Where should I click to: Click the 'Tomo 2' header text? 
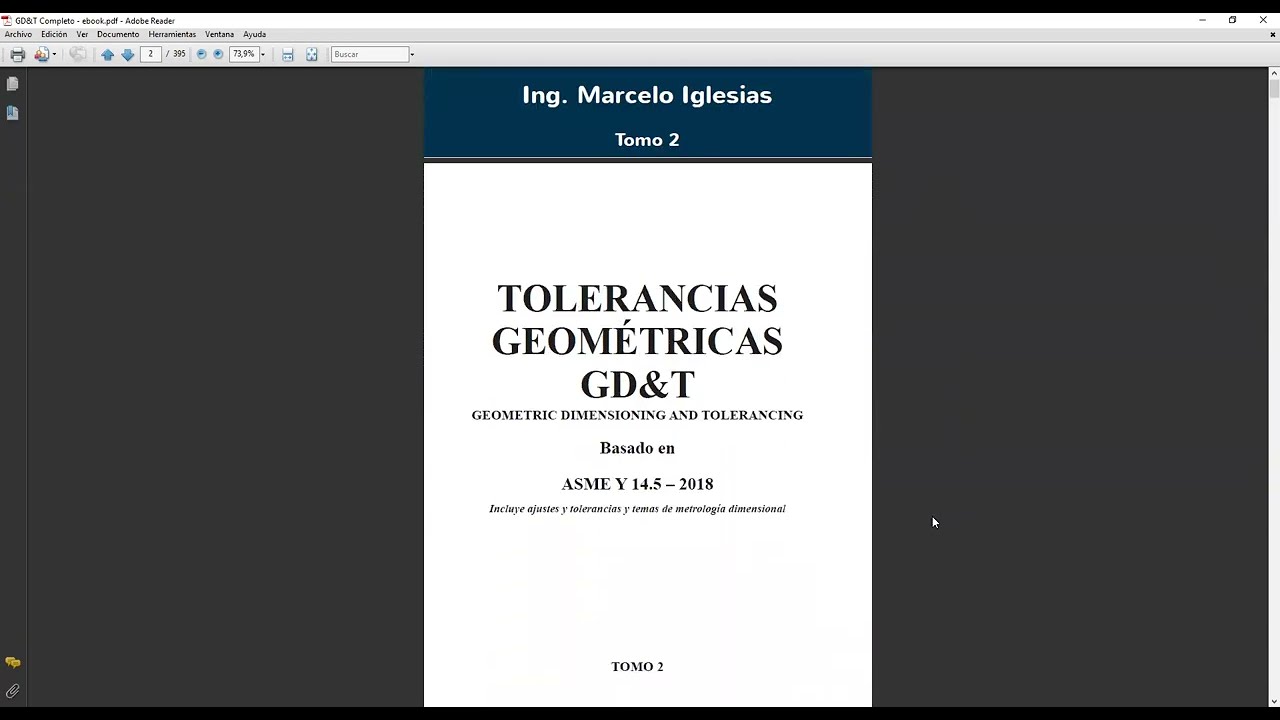tap(647, 140)
